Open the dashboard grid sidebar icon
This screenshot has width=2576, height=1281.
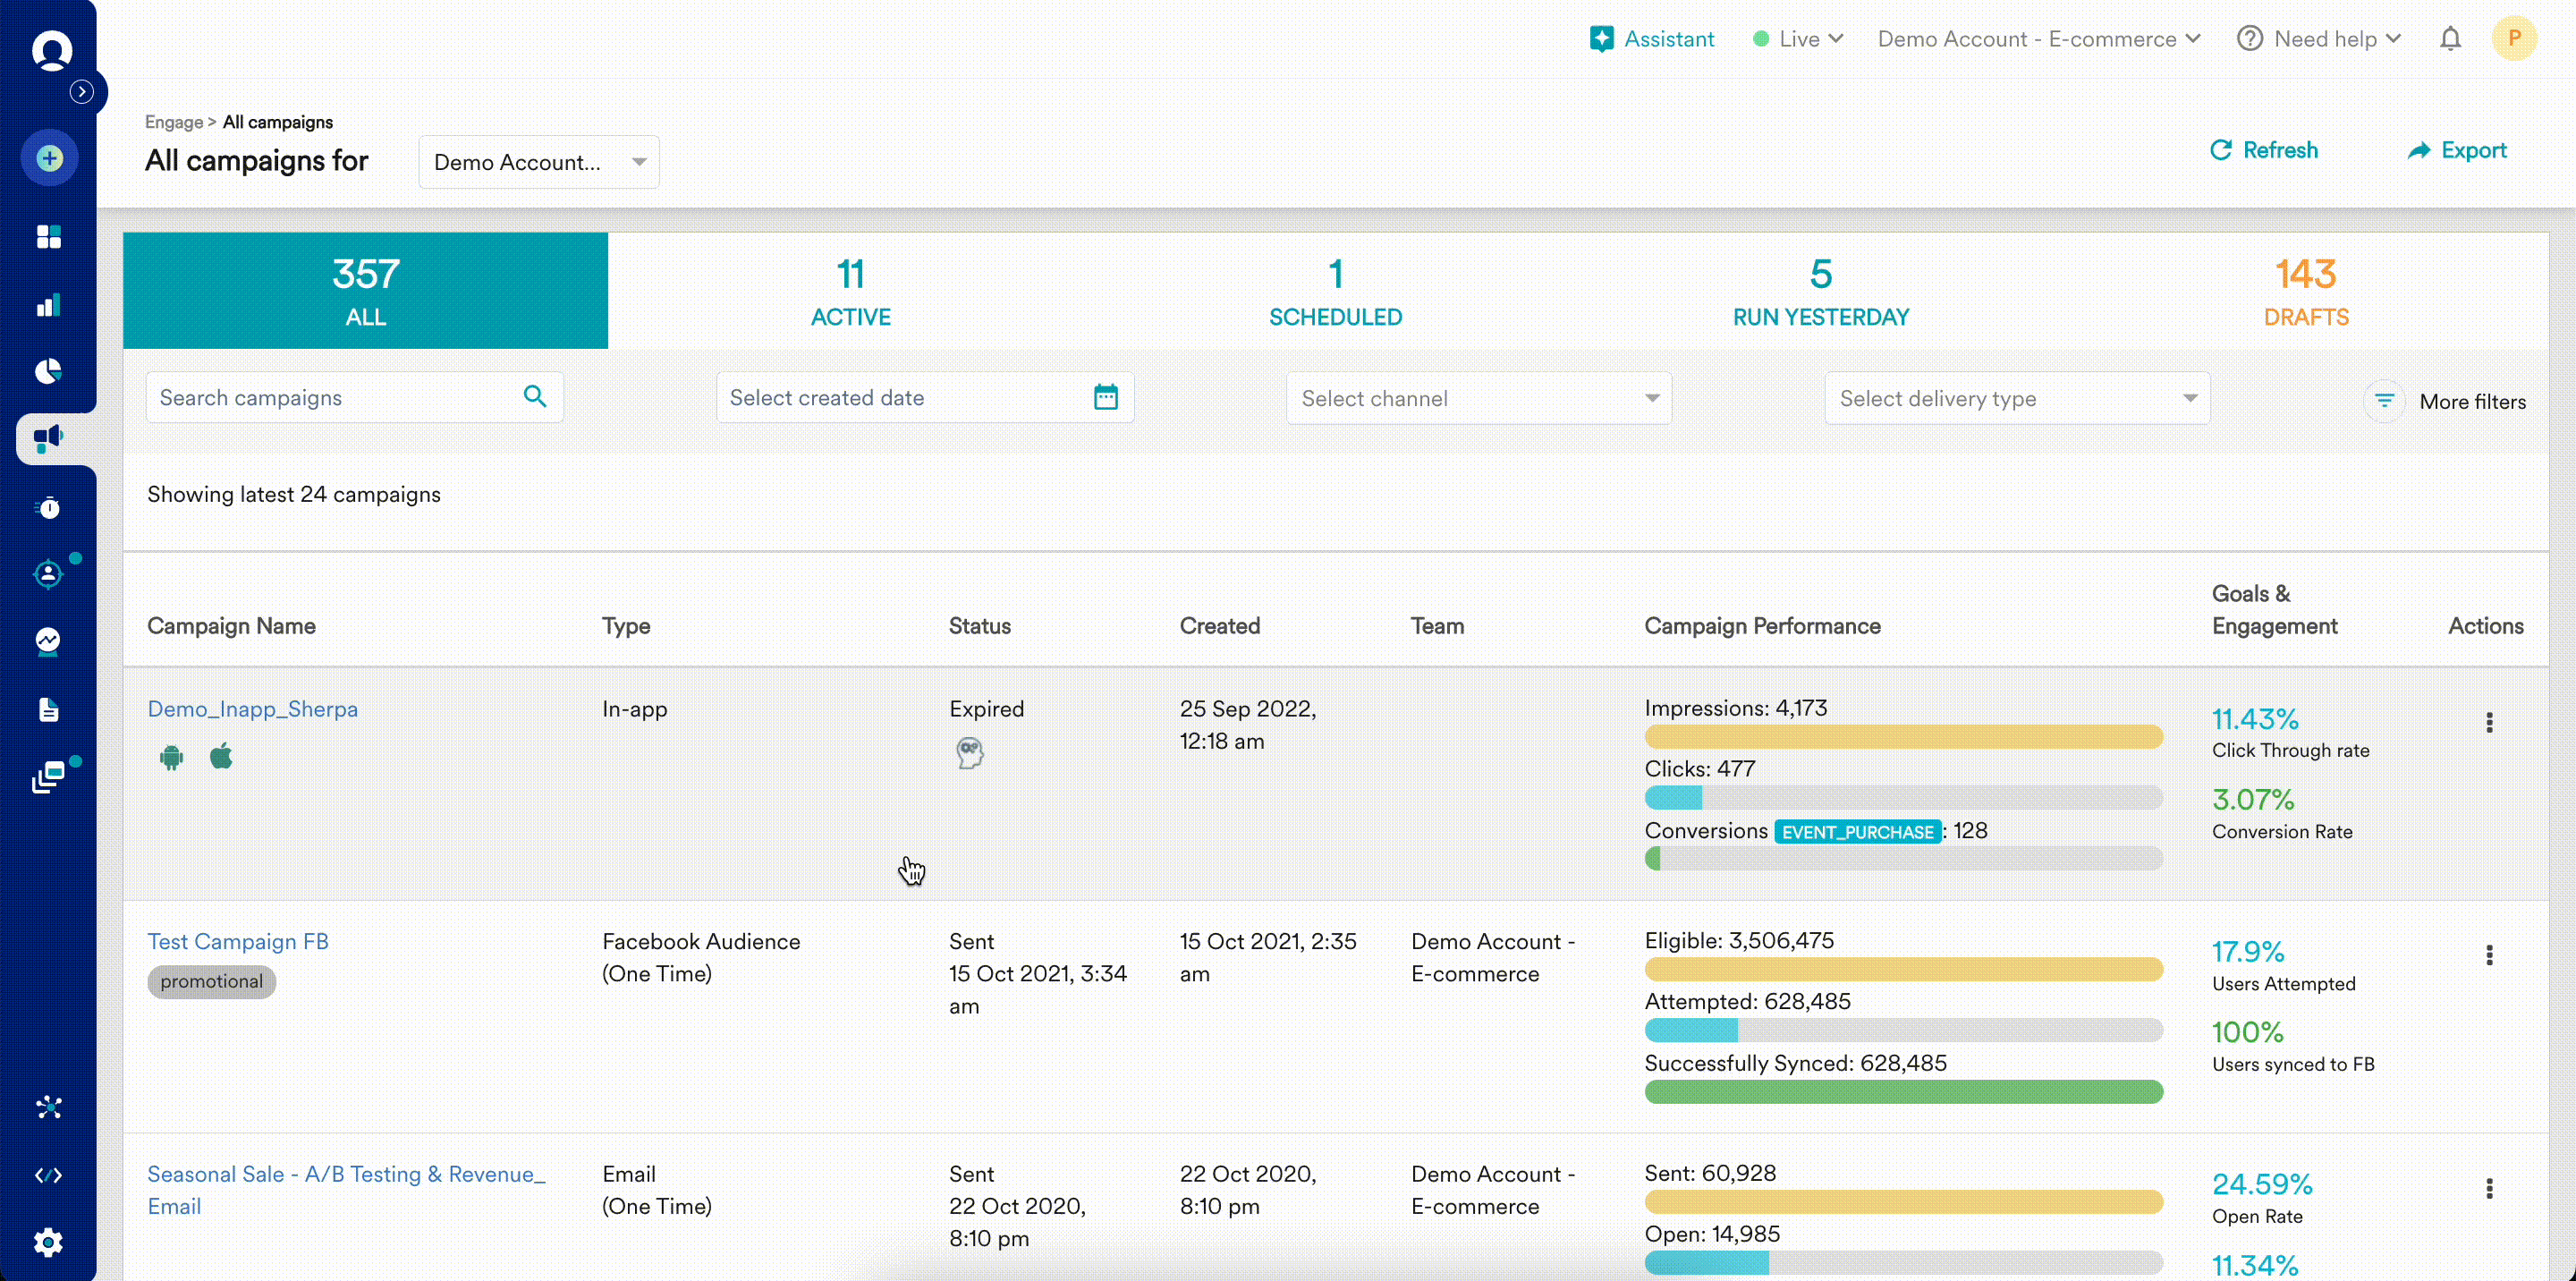(x=48, y=236)
